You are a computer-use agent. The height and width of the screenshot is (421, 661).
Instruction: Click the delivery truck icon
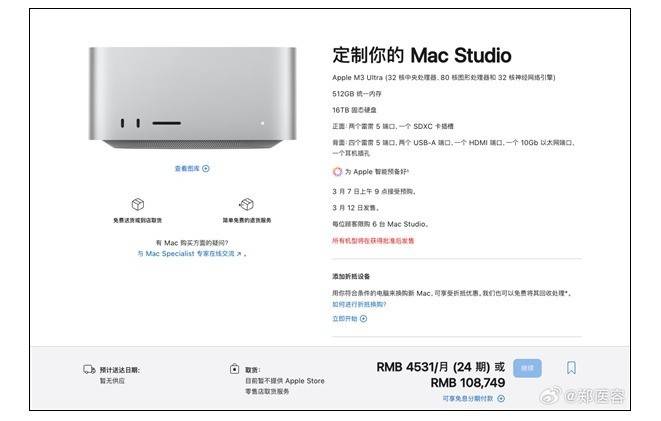click(x=89, y=370)
